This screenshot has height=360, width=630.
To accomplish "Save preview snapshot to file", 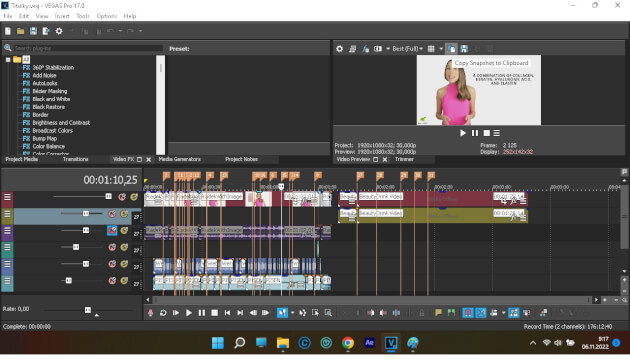I will tap(464, 49).
